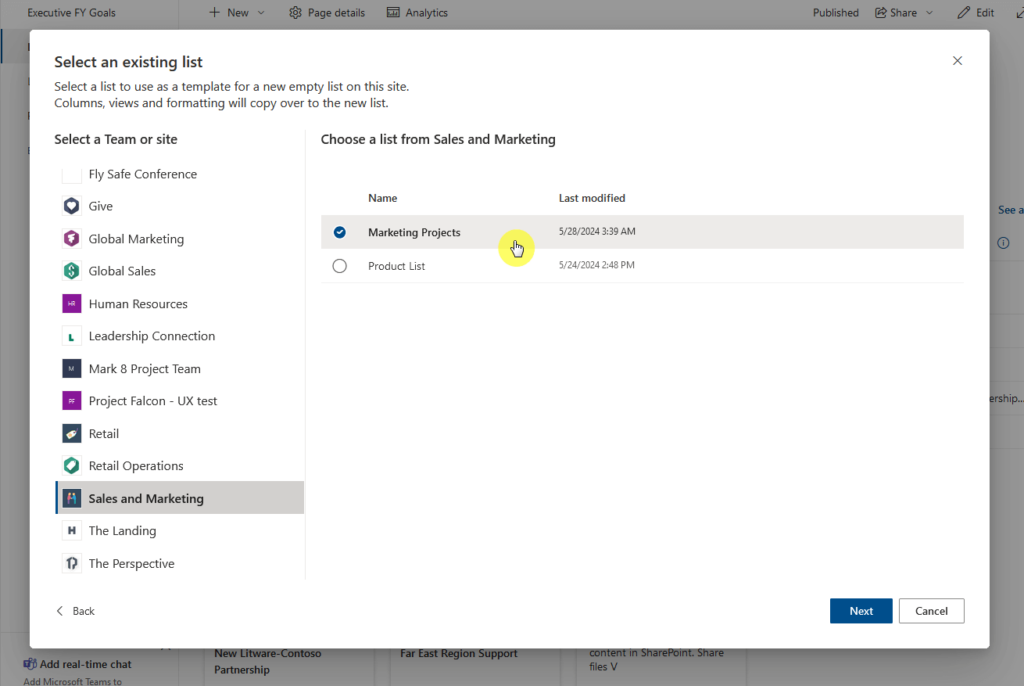
Task: Click the info icon behind the dialog
Action: [x=1003, y=243]
